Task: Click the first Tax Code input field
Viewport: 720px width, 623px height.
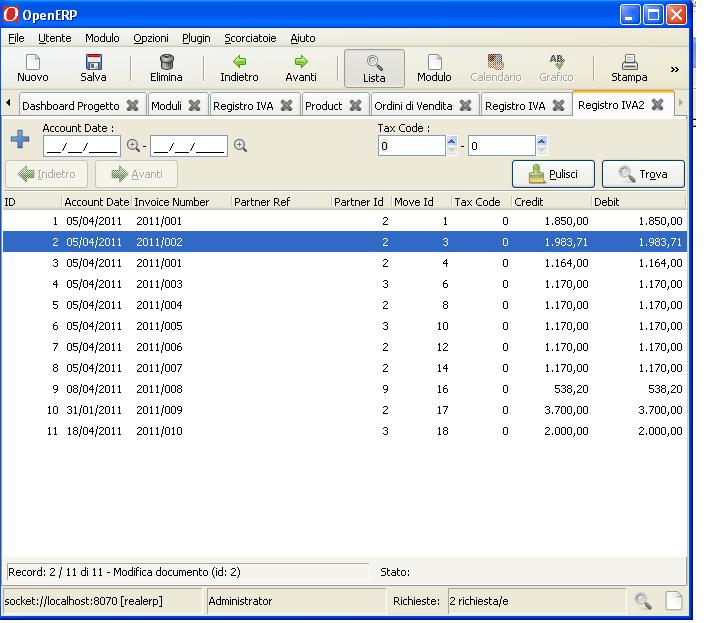Action: [412, 146]
